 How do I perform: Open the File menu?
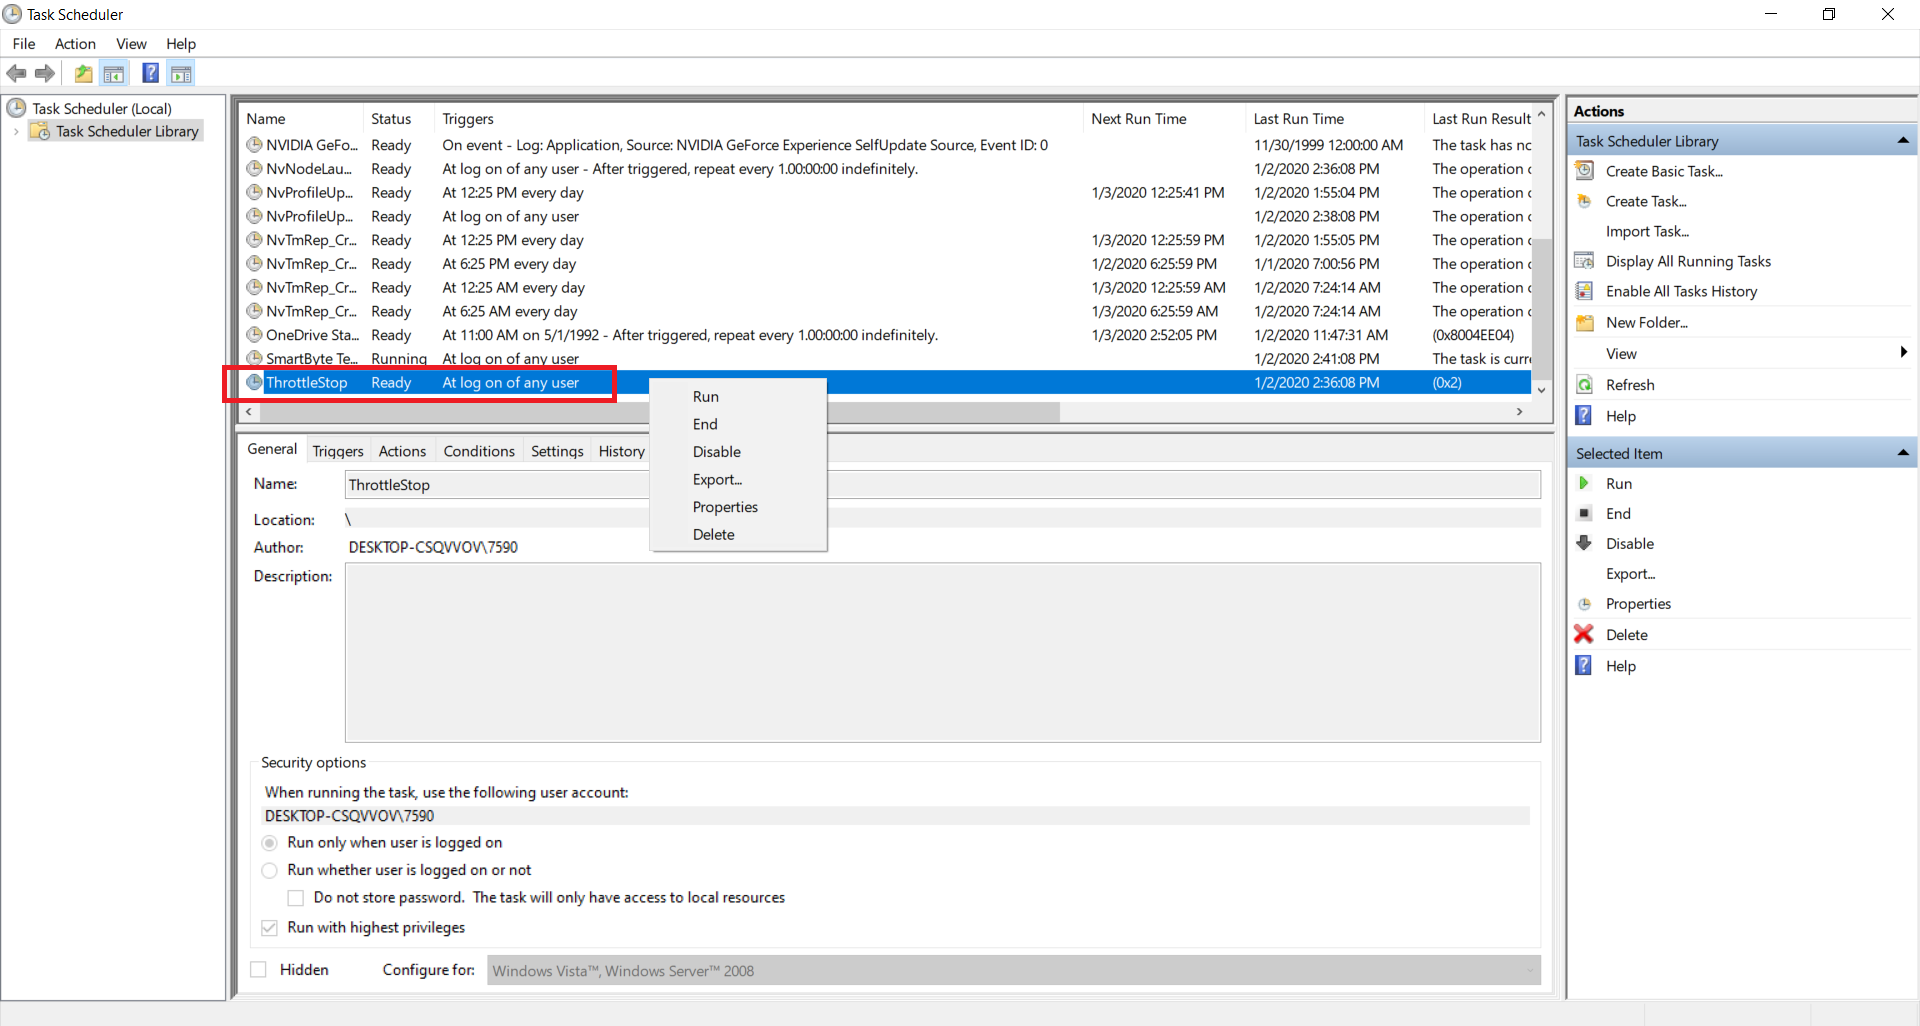point(24,43)
